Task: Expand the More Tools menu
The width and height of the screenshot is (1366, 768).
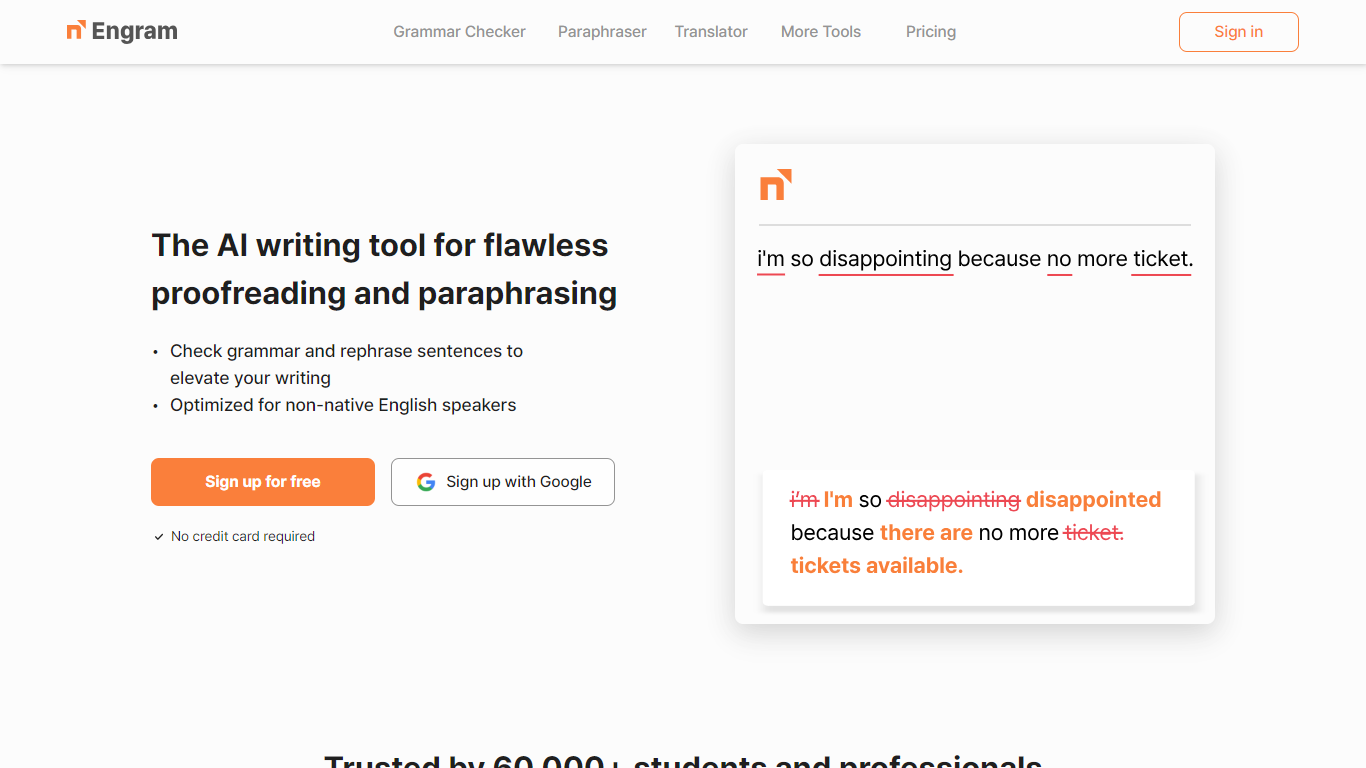Action: coord(821,32)
